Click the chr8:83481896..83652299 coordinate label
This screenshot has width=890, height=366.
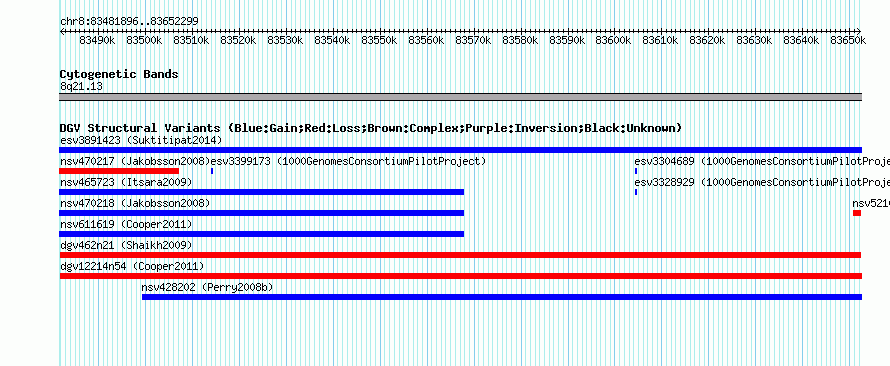tap(129, 22)
